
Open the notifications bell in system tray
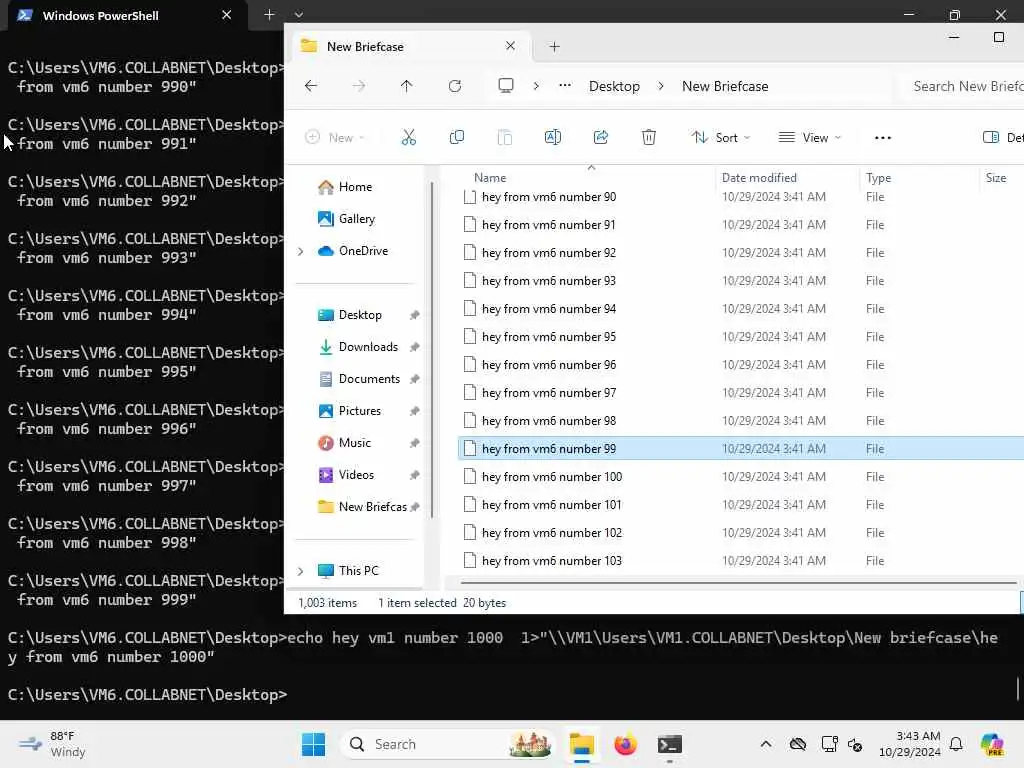point(956,744)
